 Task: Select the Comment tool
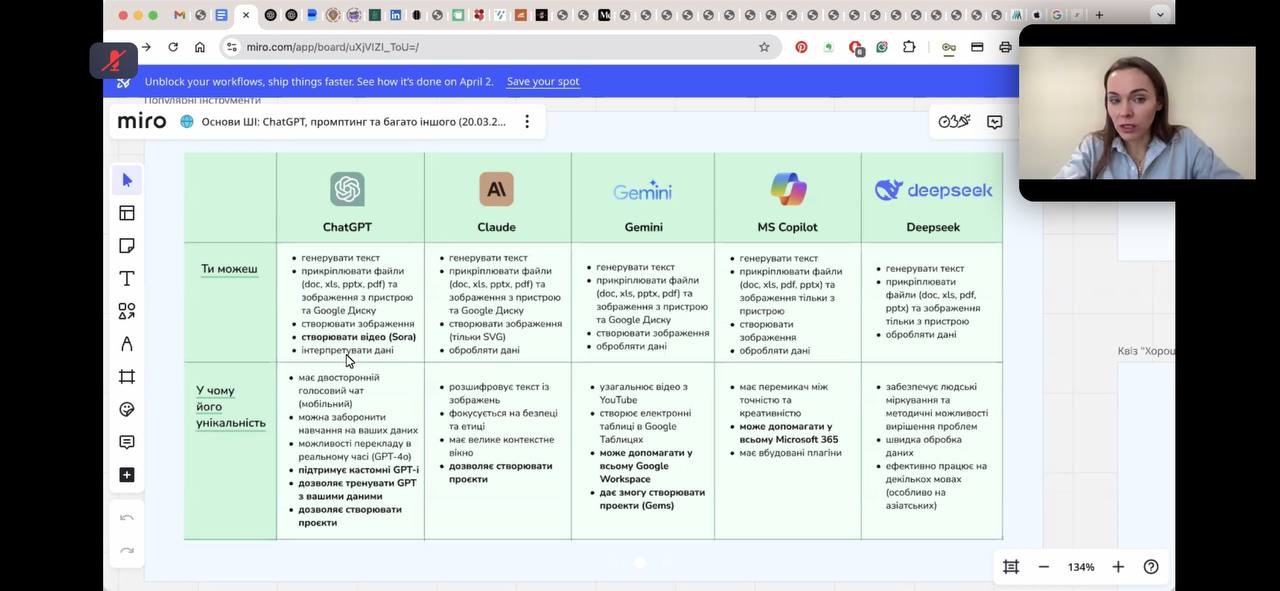[x=127, y=442]
